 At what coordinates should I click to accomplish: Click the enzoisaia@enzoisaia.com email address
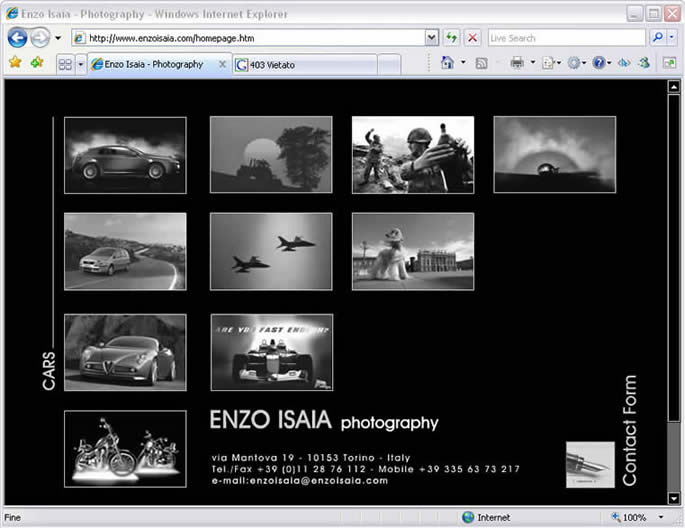(x=299, y=481)
